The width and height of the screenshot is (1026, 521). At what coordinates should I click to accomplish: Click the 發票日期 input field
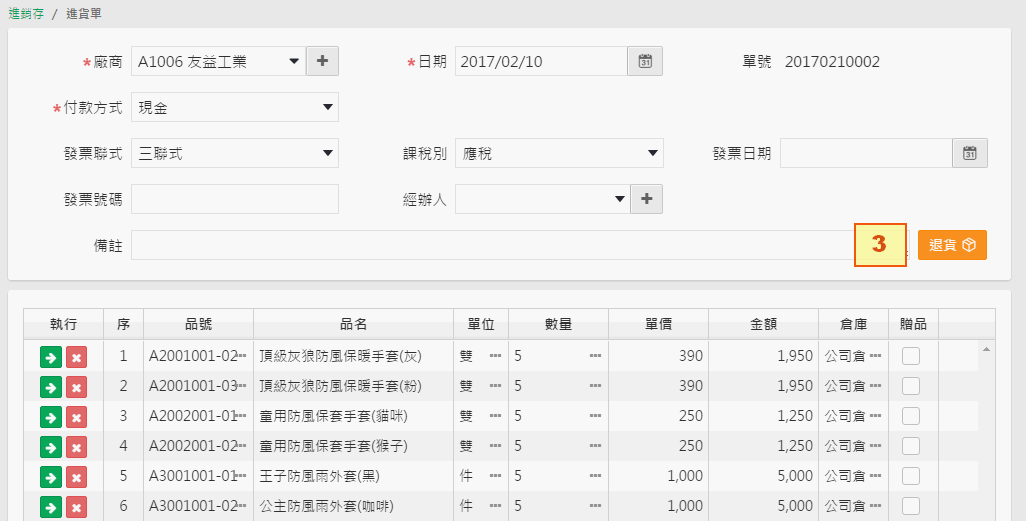tap(866, 153)
